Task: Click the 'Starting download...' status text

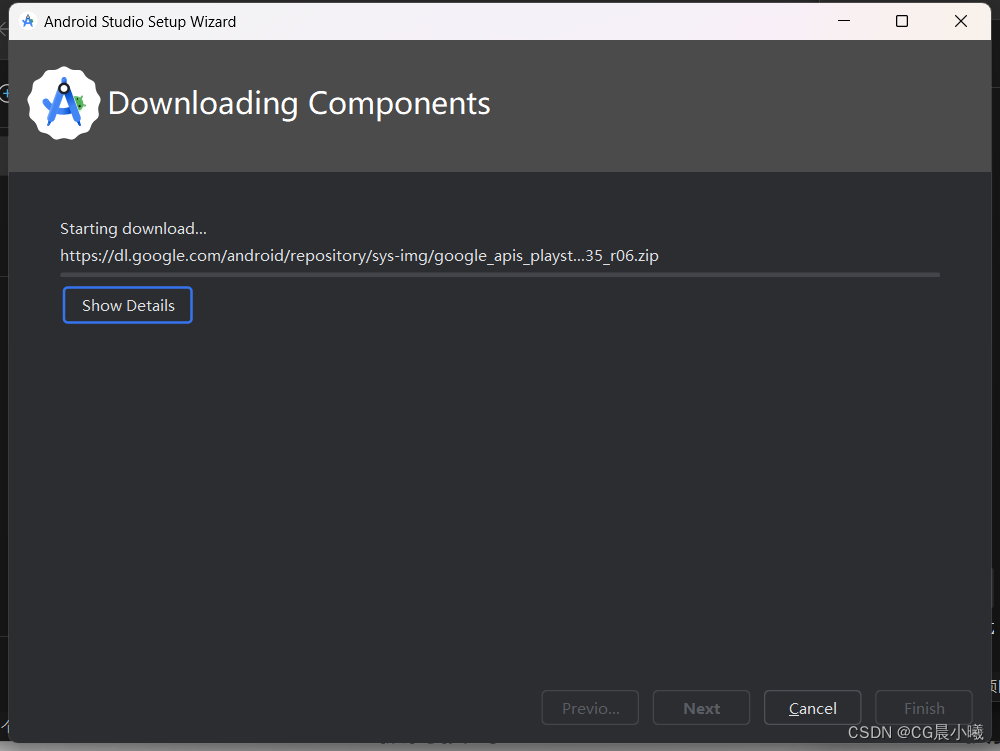Action: pyautogui.click(x=133, y=228)
